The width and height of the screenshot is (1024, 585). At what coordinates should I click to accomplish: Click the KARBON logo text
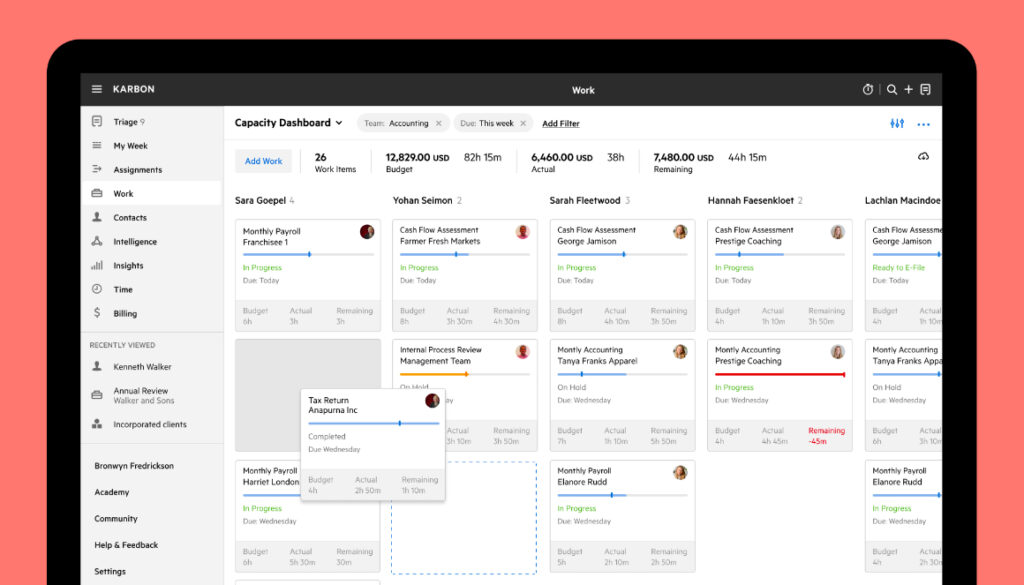pos(134,89)
